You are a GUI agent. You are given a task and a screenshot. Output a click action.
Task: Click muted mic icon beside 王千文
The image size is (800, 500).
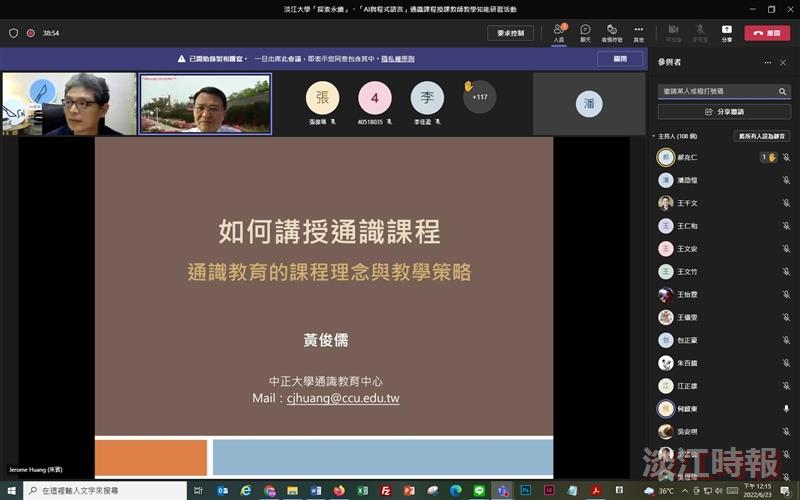click(x=786, y=203)
